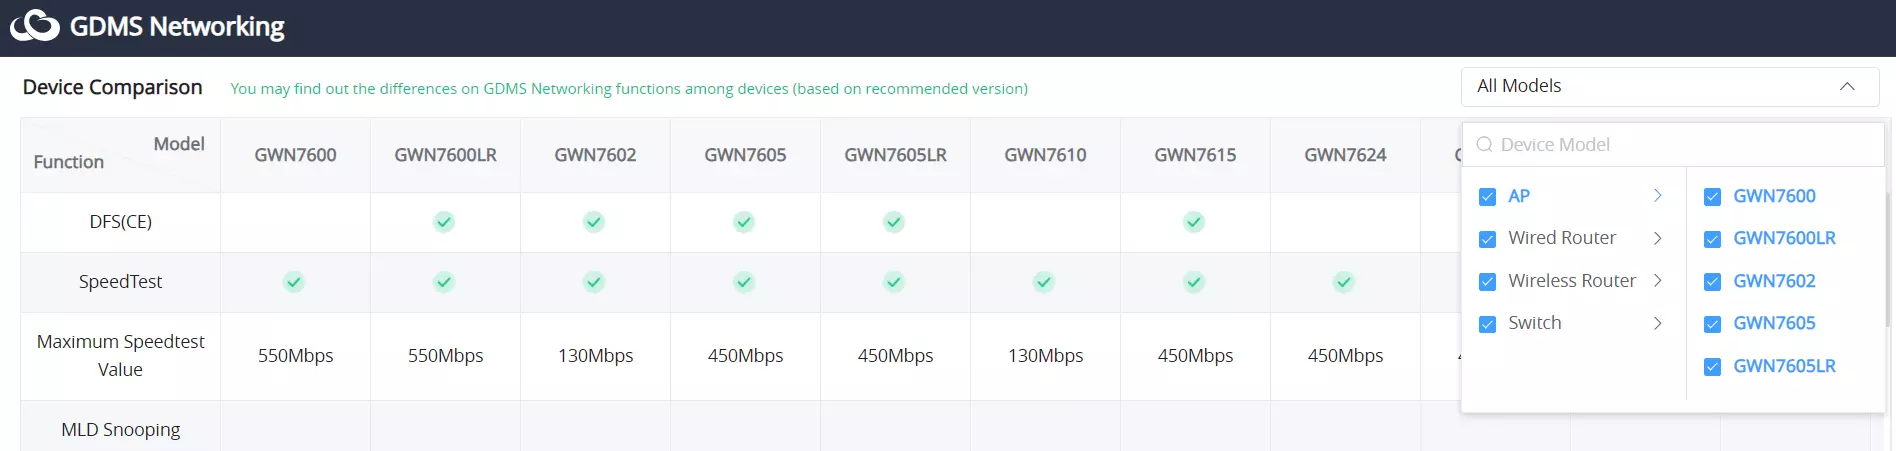Focus the Device Model search field
This screenshot has height=451, width=1896.
(1673, 145)
